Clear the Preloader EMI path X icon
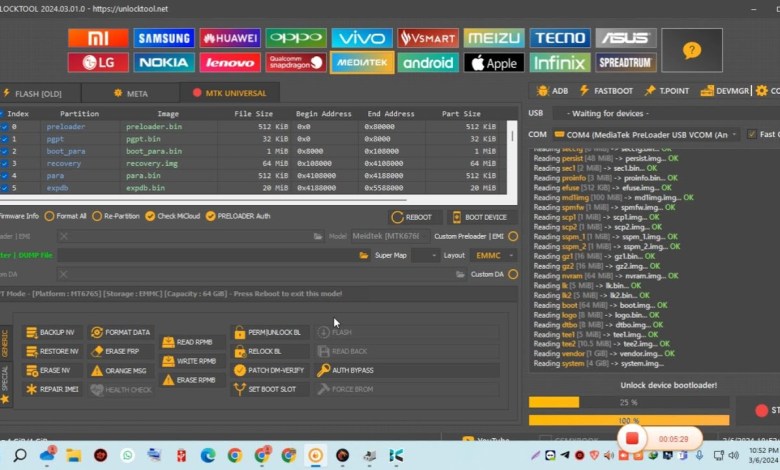The width and height of the screenshot is (780, 470). [x=64, y=236]
